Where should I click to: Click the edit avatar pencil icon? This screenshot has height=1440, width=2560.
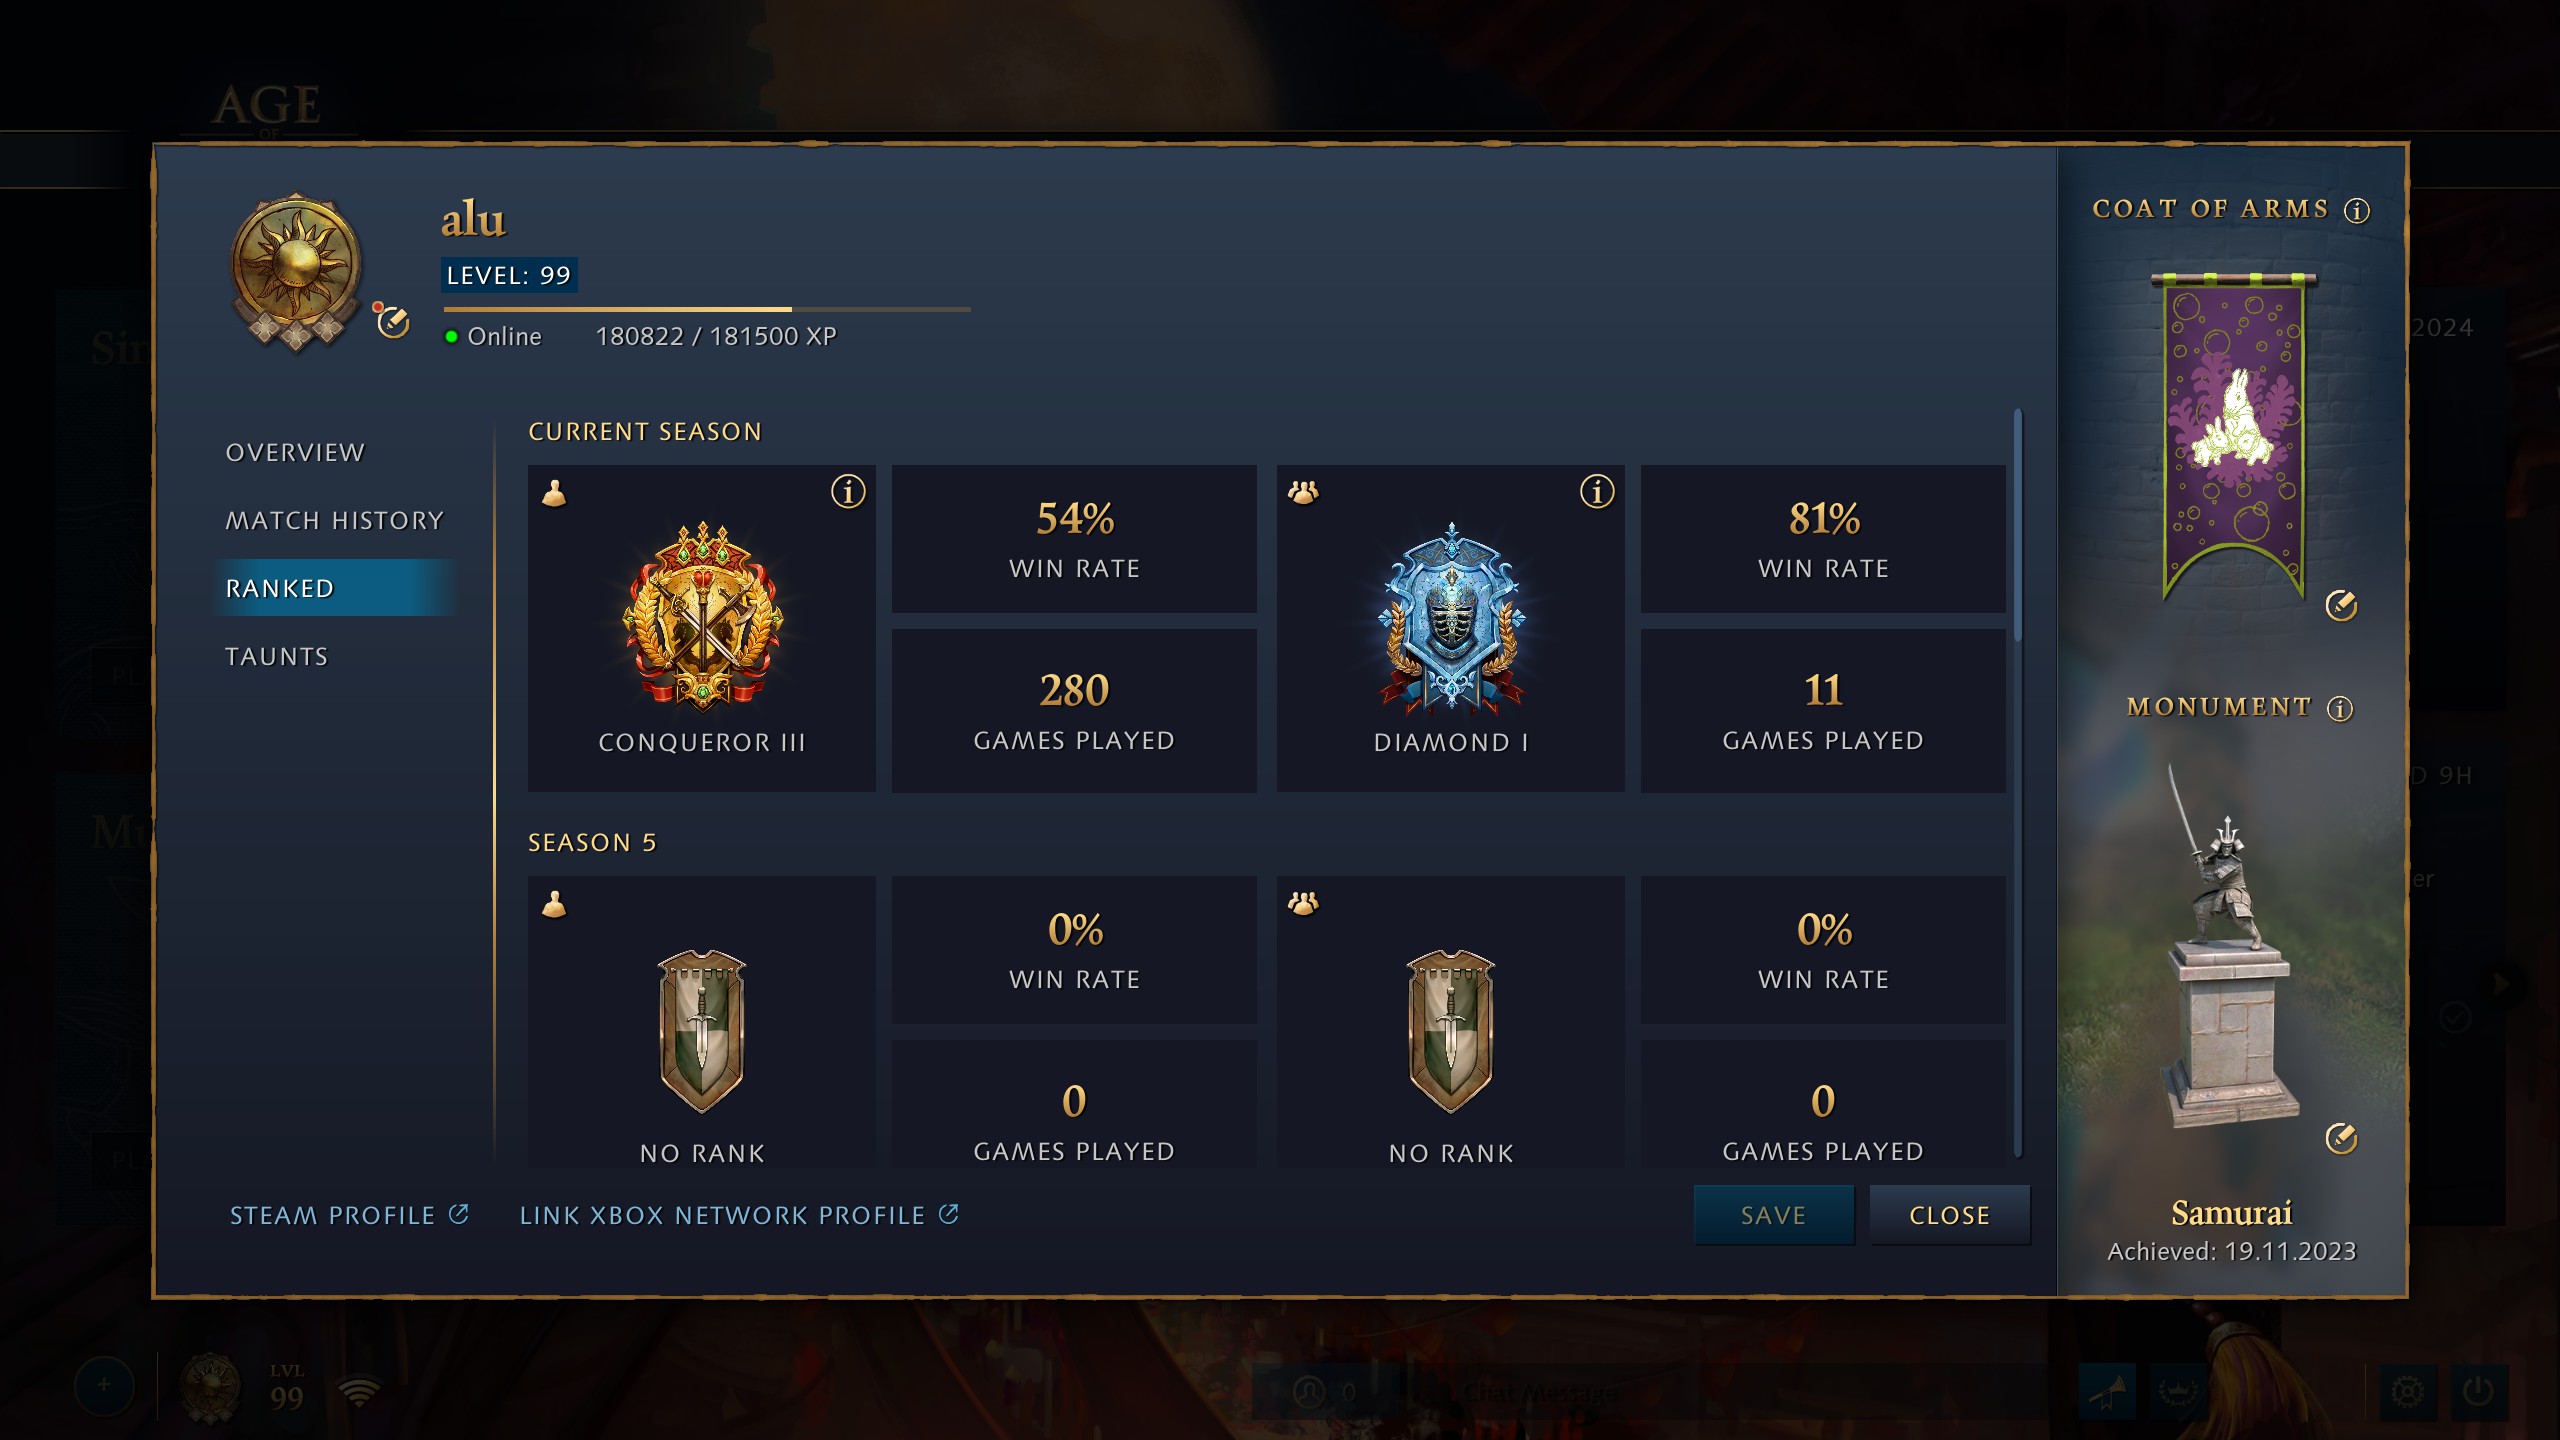[x=392, y=321]
